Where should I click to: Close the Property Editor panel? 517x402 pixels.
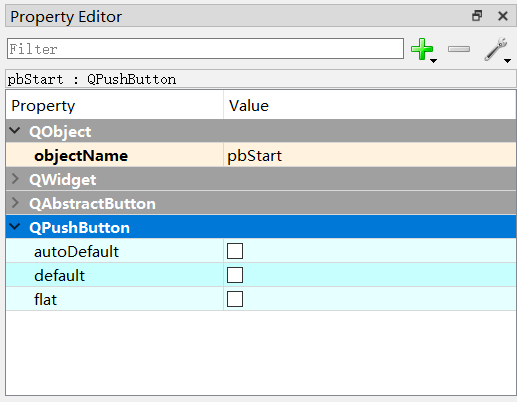(x=503, y=16)
